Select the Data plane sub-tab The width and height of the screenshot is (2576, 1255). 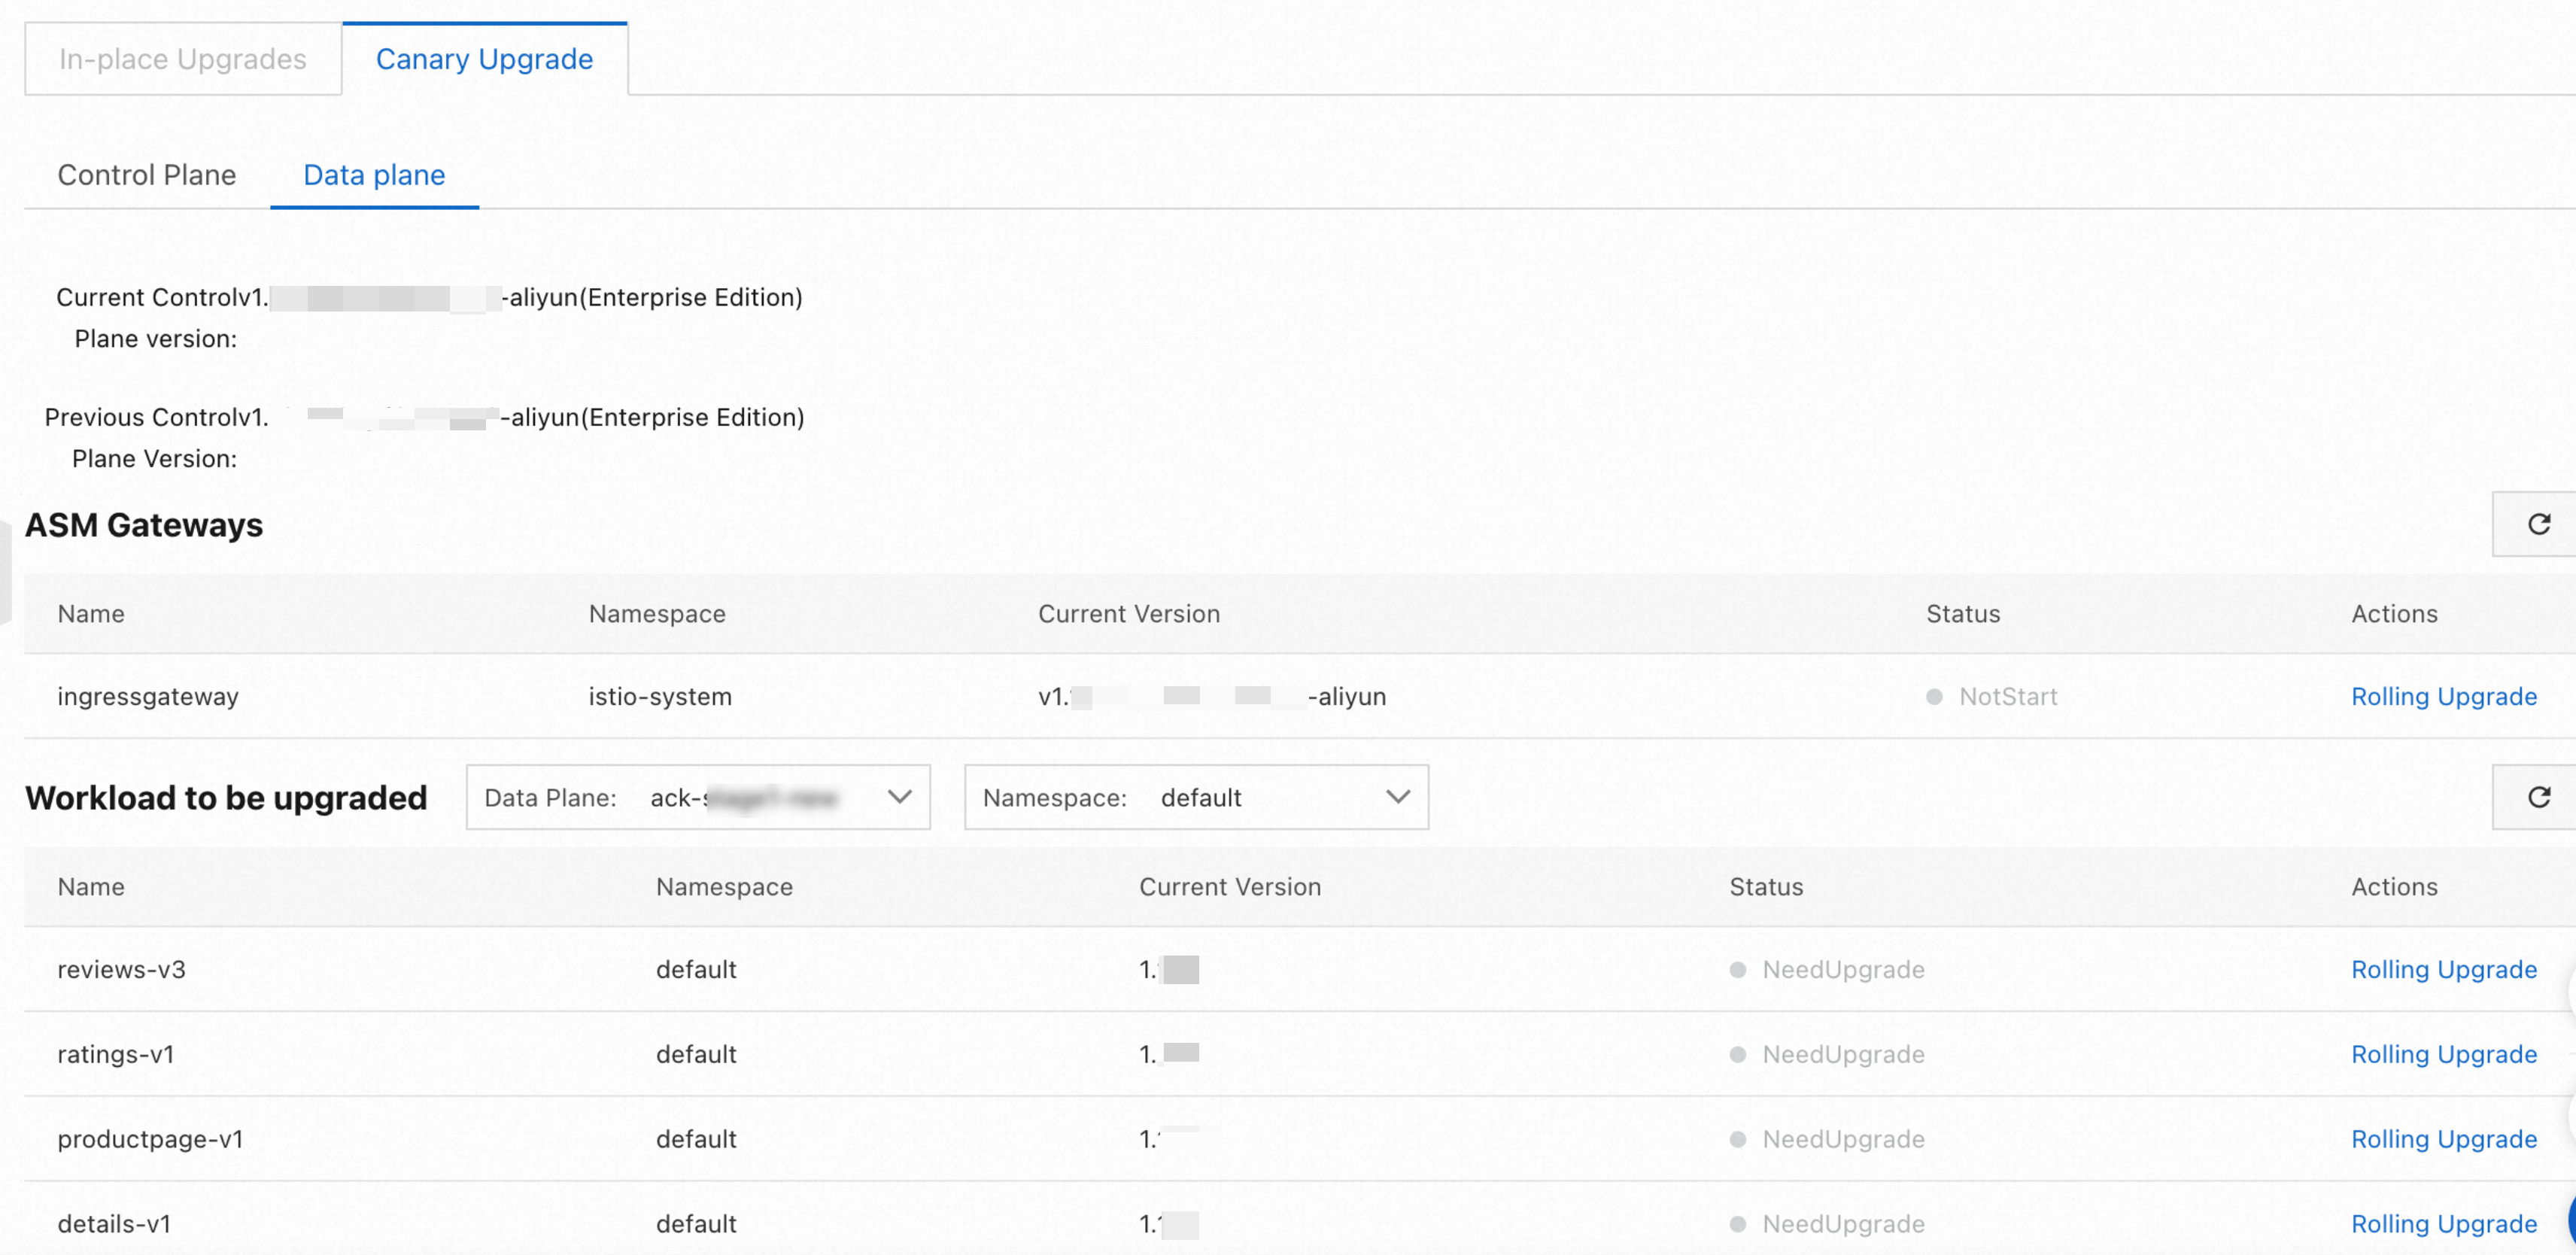click(x=374, y=175)
